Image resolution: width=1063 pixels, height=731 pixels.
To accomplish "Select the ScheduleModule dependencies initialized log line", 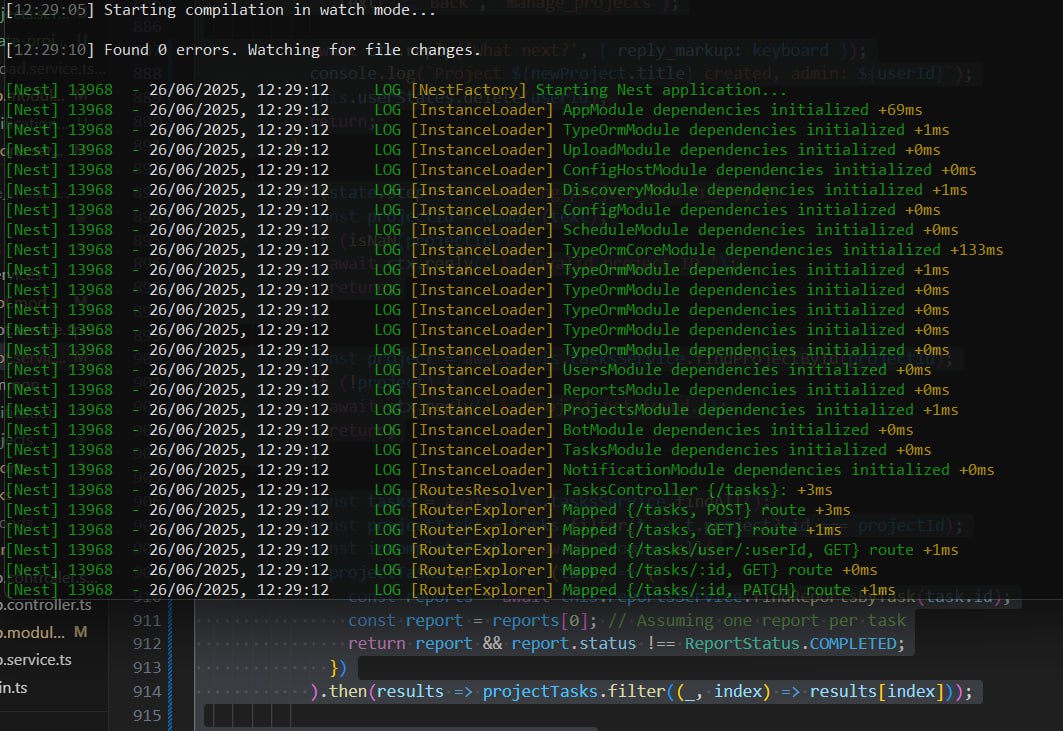I will point(482,230).
